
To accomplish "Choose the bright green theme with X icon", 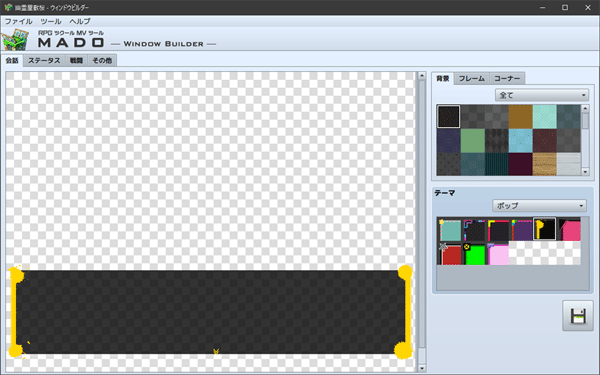I will tap(474, 253).
